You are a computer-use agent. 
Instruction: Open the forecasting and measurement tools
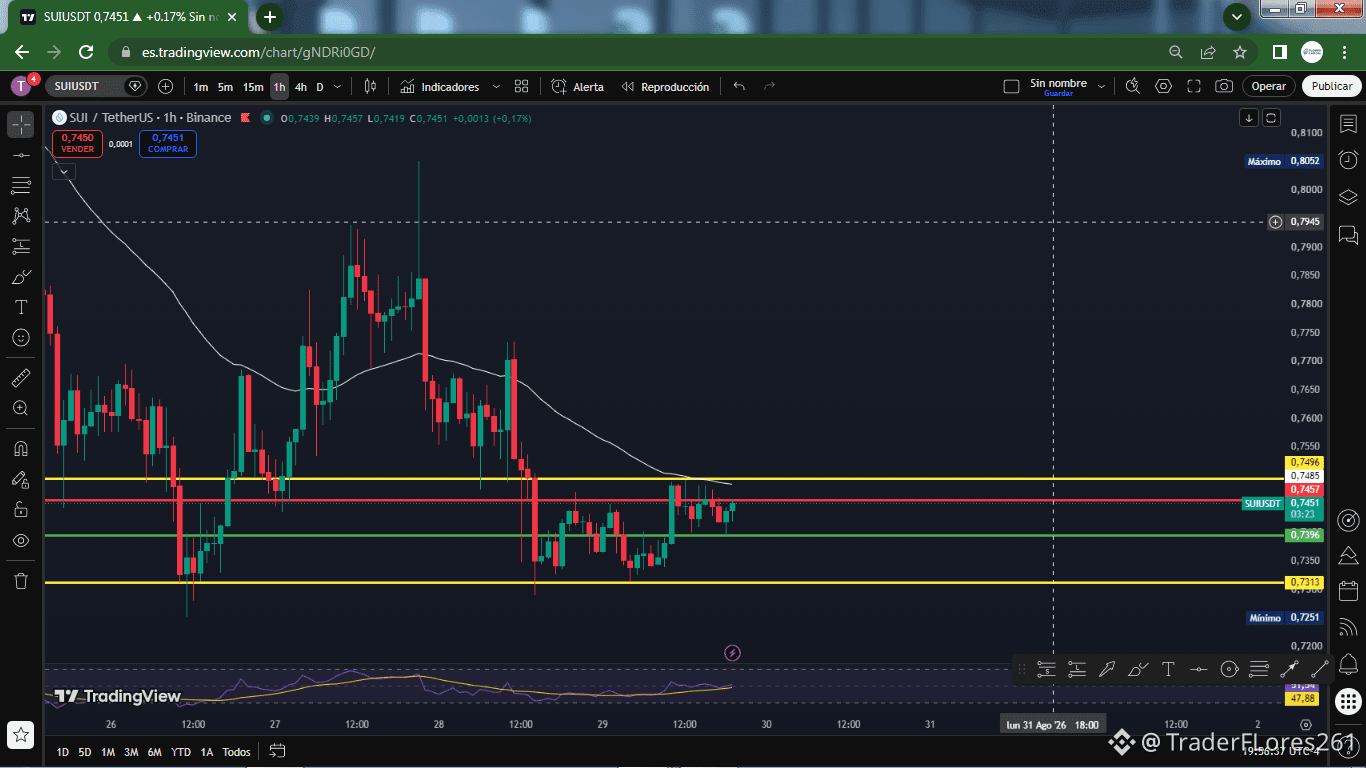(x=21, y=246)
